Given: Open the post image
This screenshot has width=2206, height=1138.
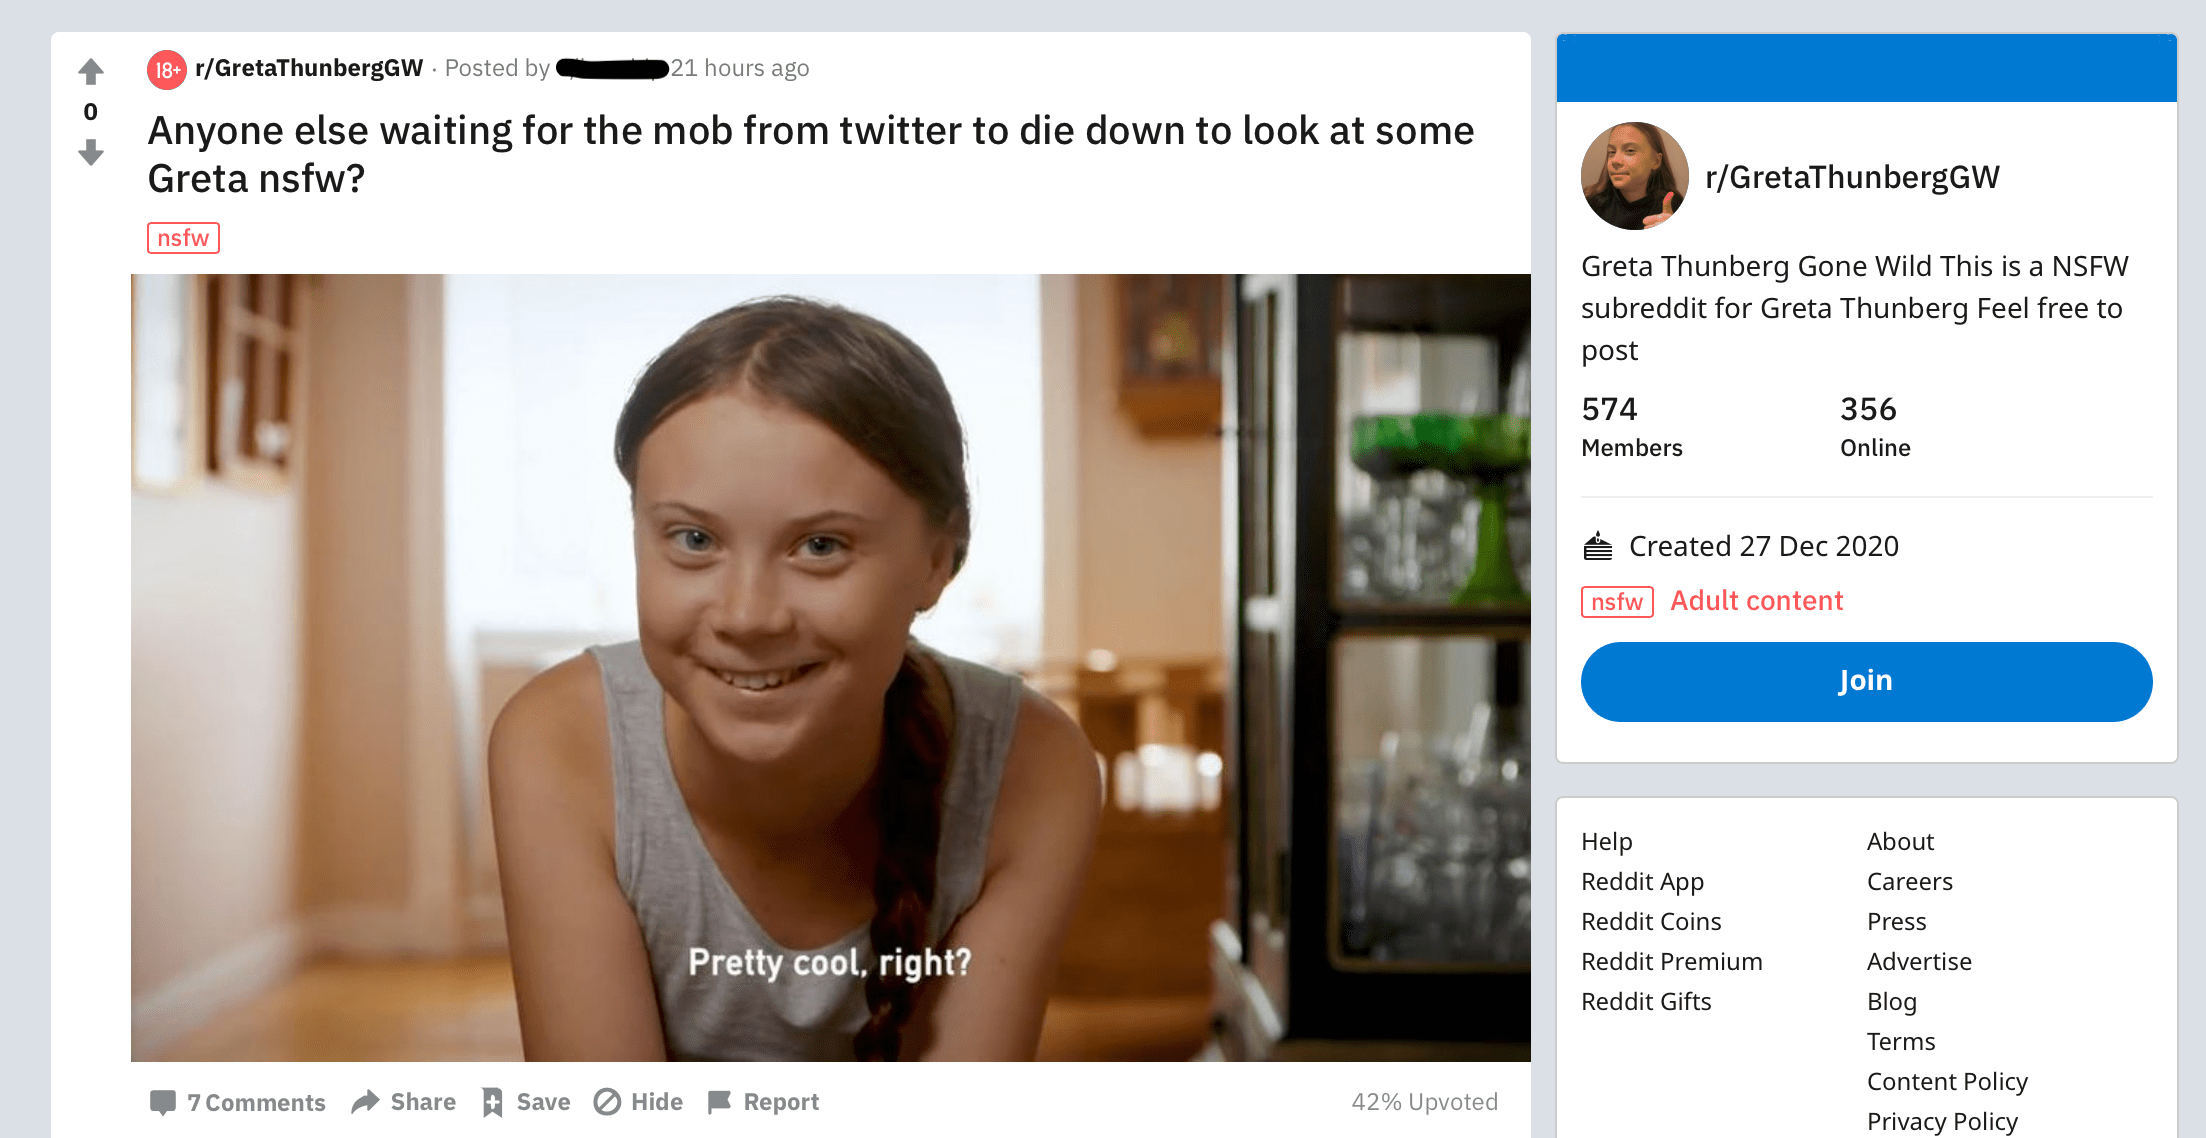Looking at the screenshot, I should [x=830, y=667].
